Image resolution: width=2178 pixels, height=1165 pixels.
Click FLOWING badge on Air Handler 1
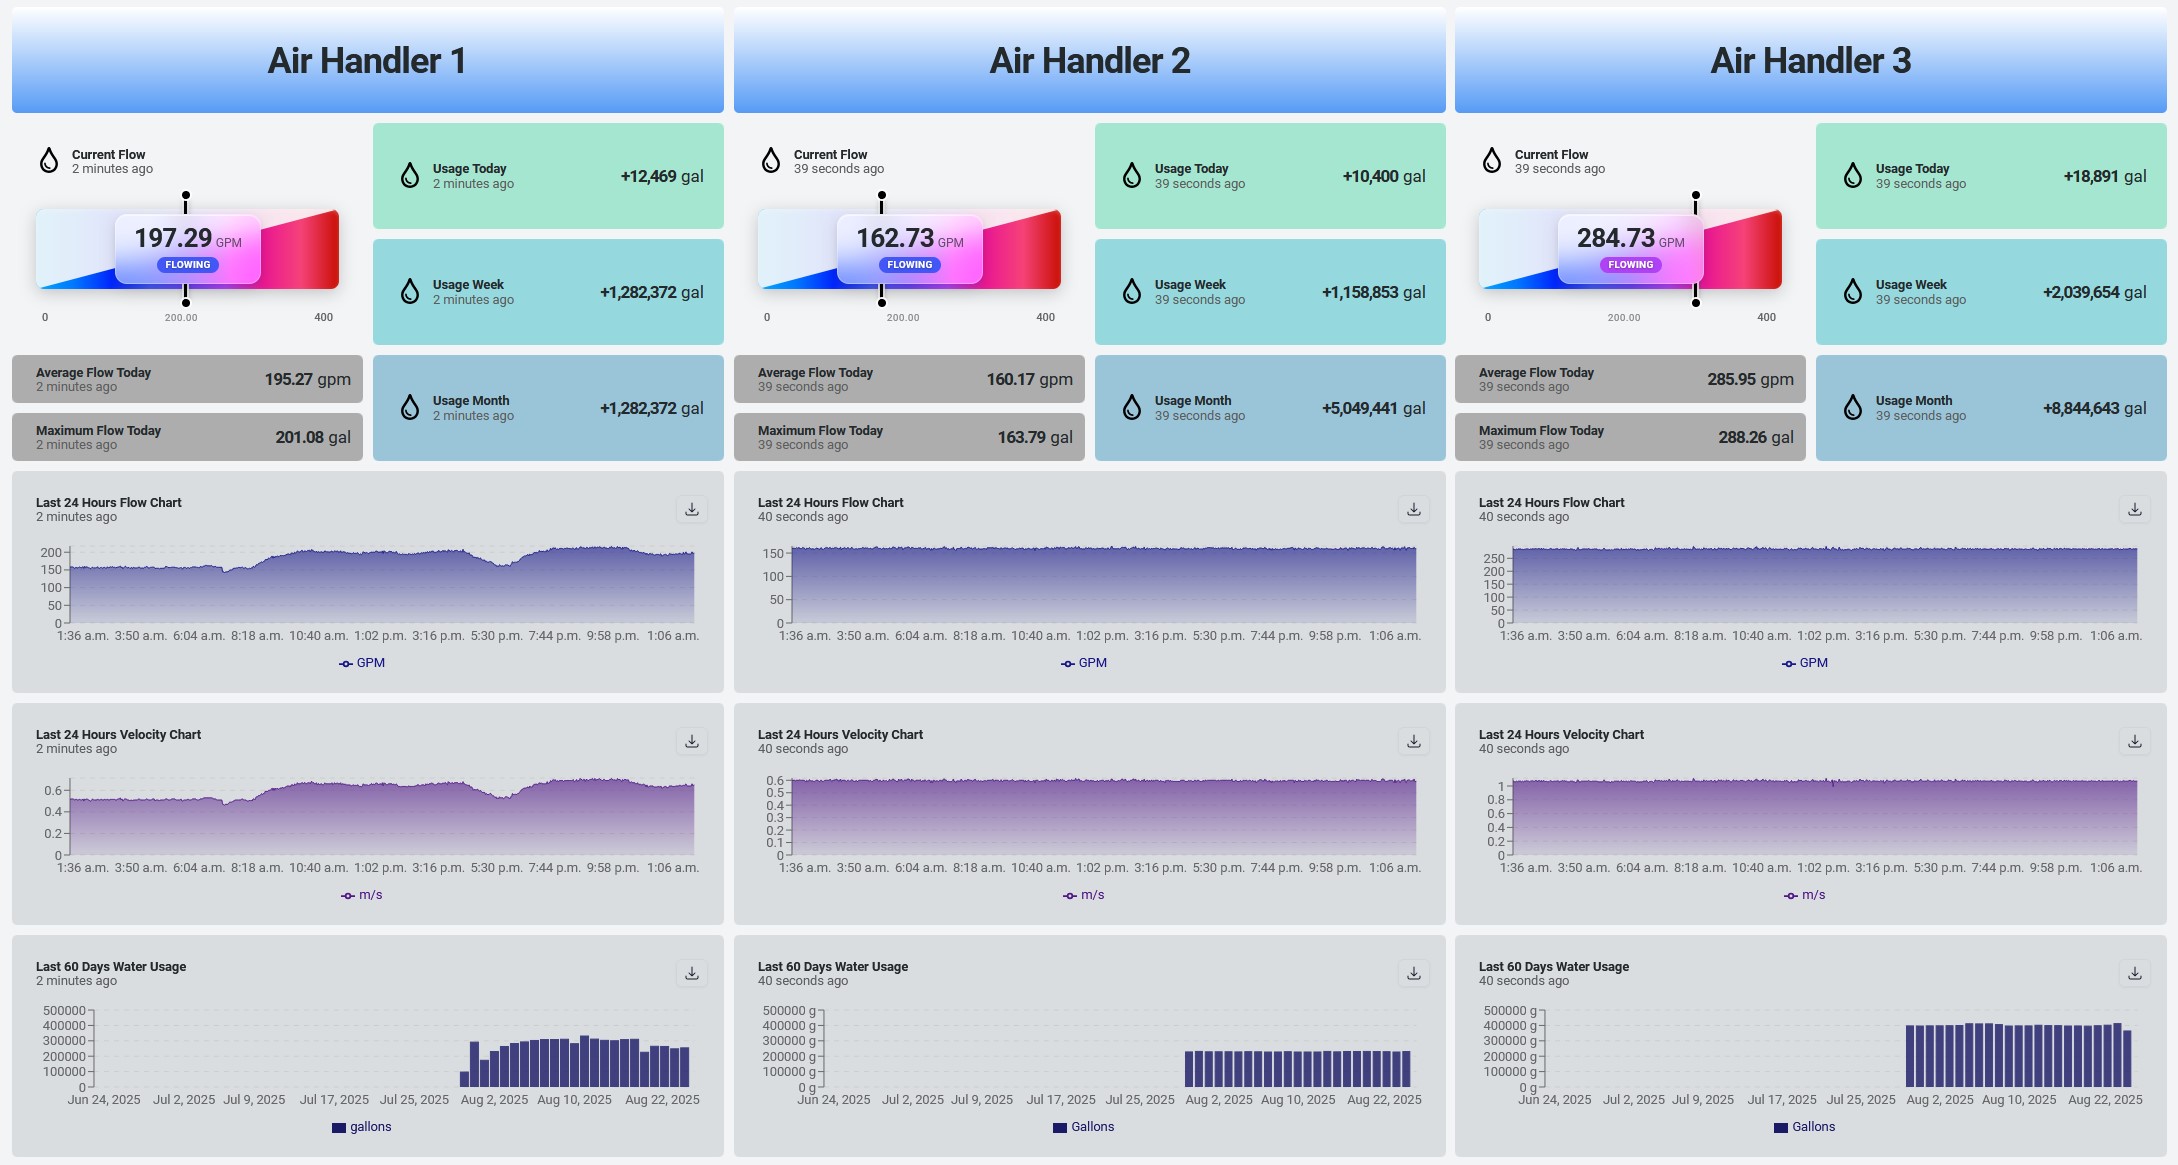pyautogui.click(x=188, y=265)
